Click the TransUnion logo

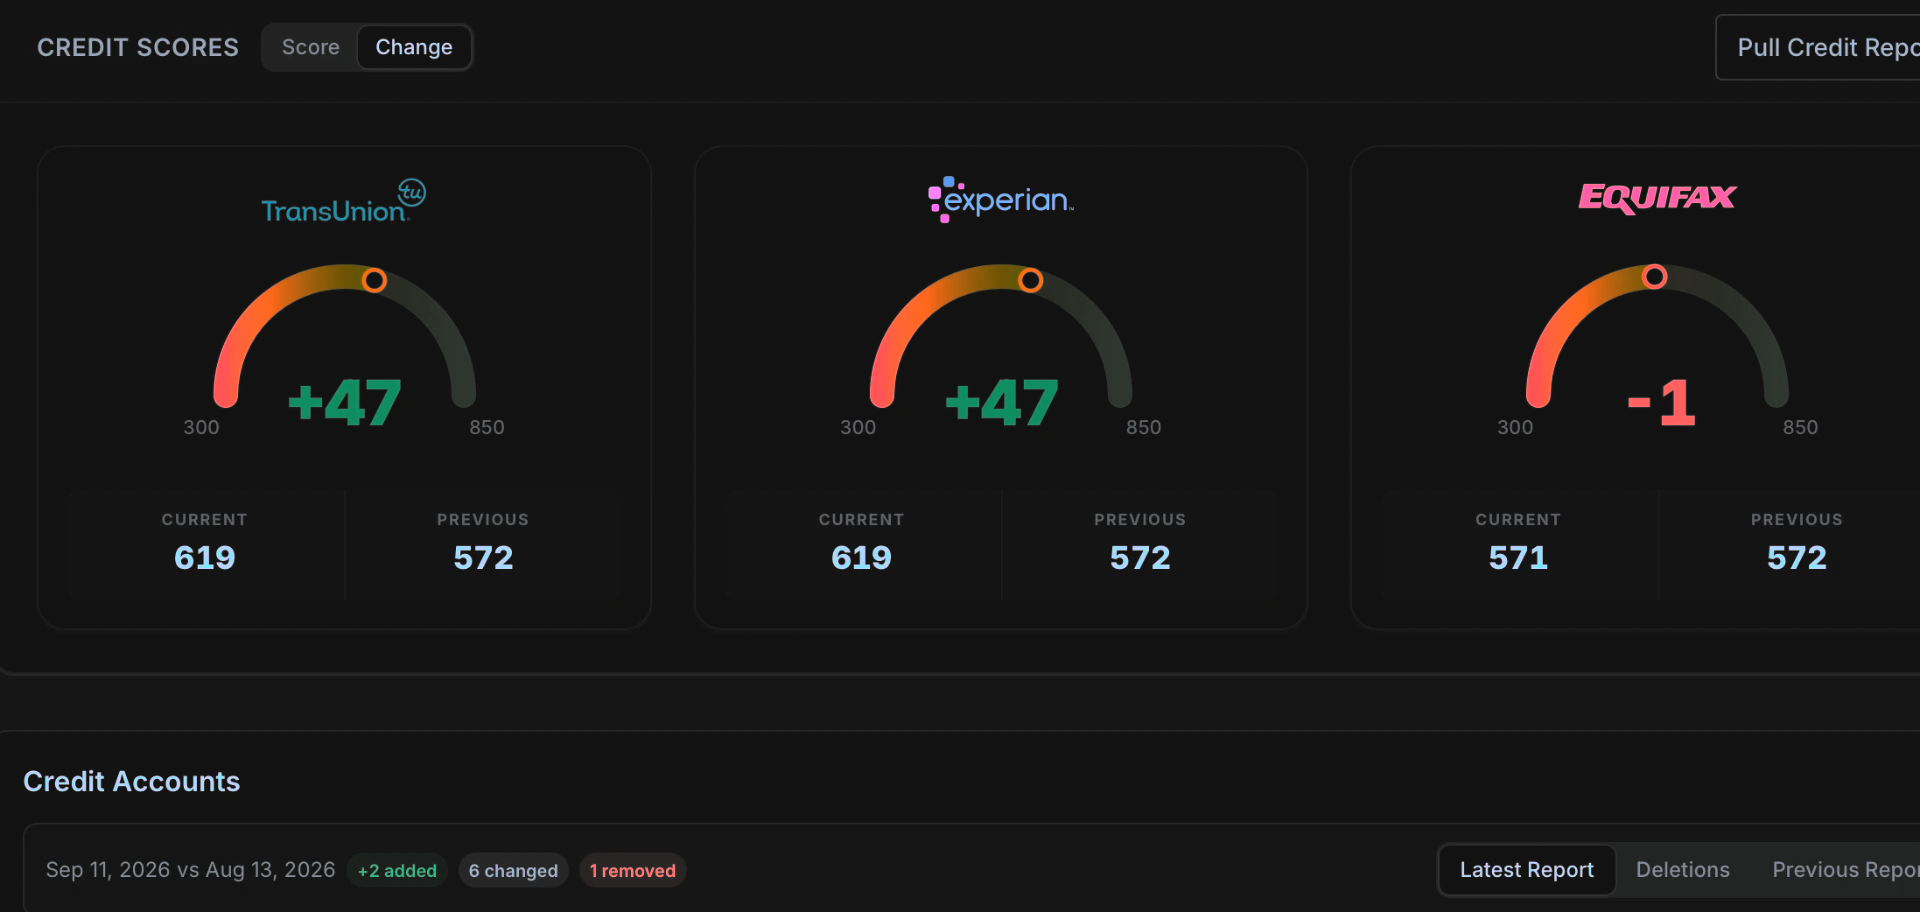coord(343,201)
